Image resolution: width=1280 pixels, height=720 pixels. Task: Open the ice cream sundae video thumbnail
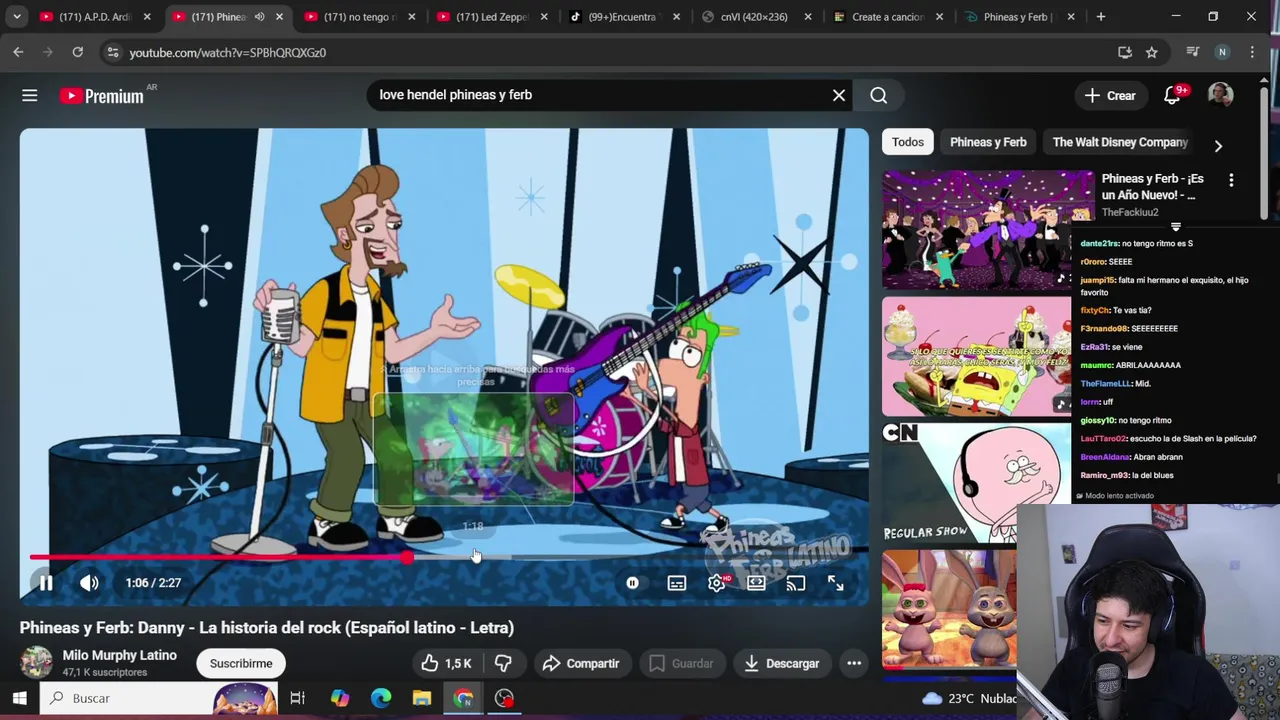point(976,356)
